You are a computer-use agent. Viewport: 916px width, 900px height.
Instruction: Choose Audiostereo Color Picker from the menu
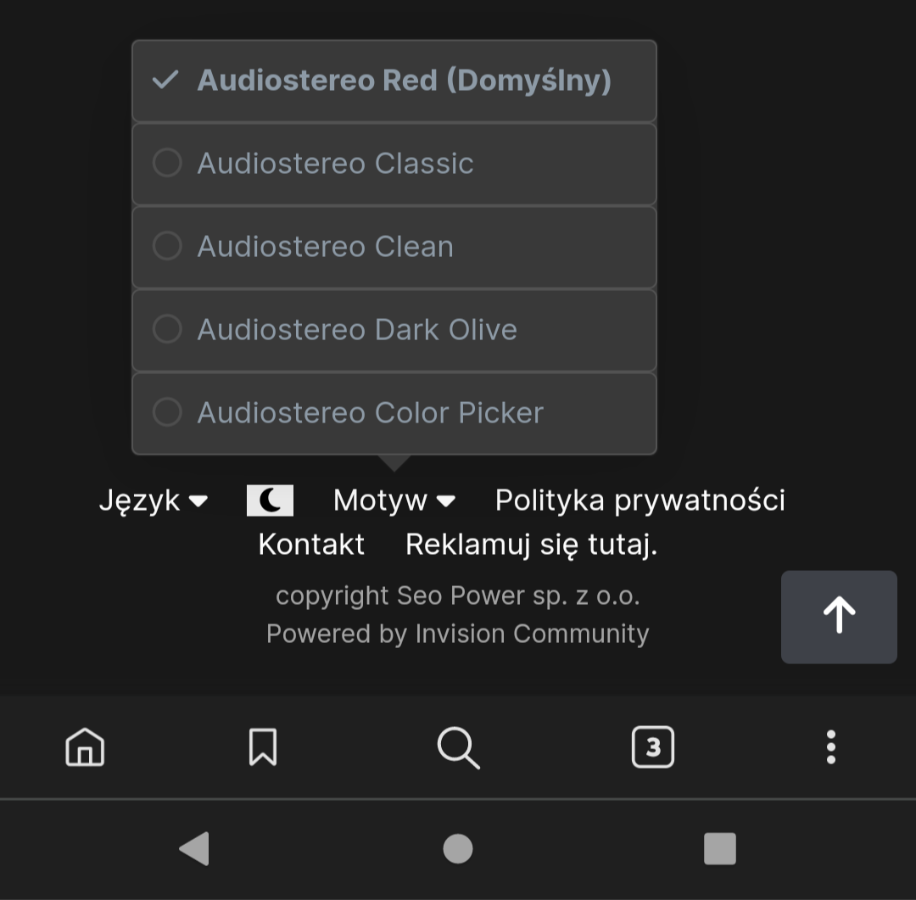pyautogui.click(x=394, y=413)
